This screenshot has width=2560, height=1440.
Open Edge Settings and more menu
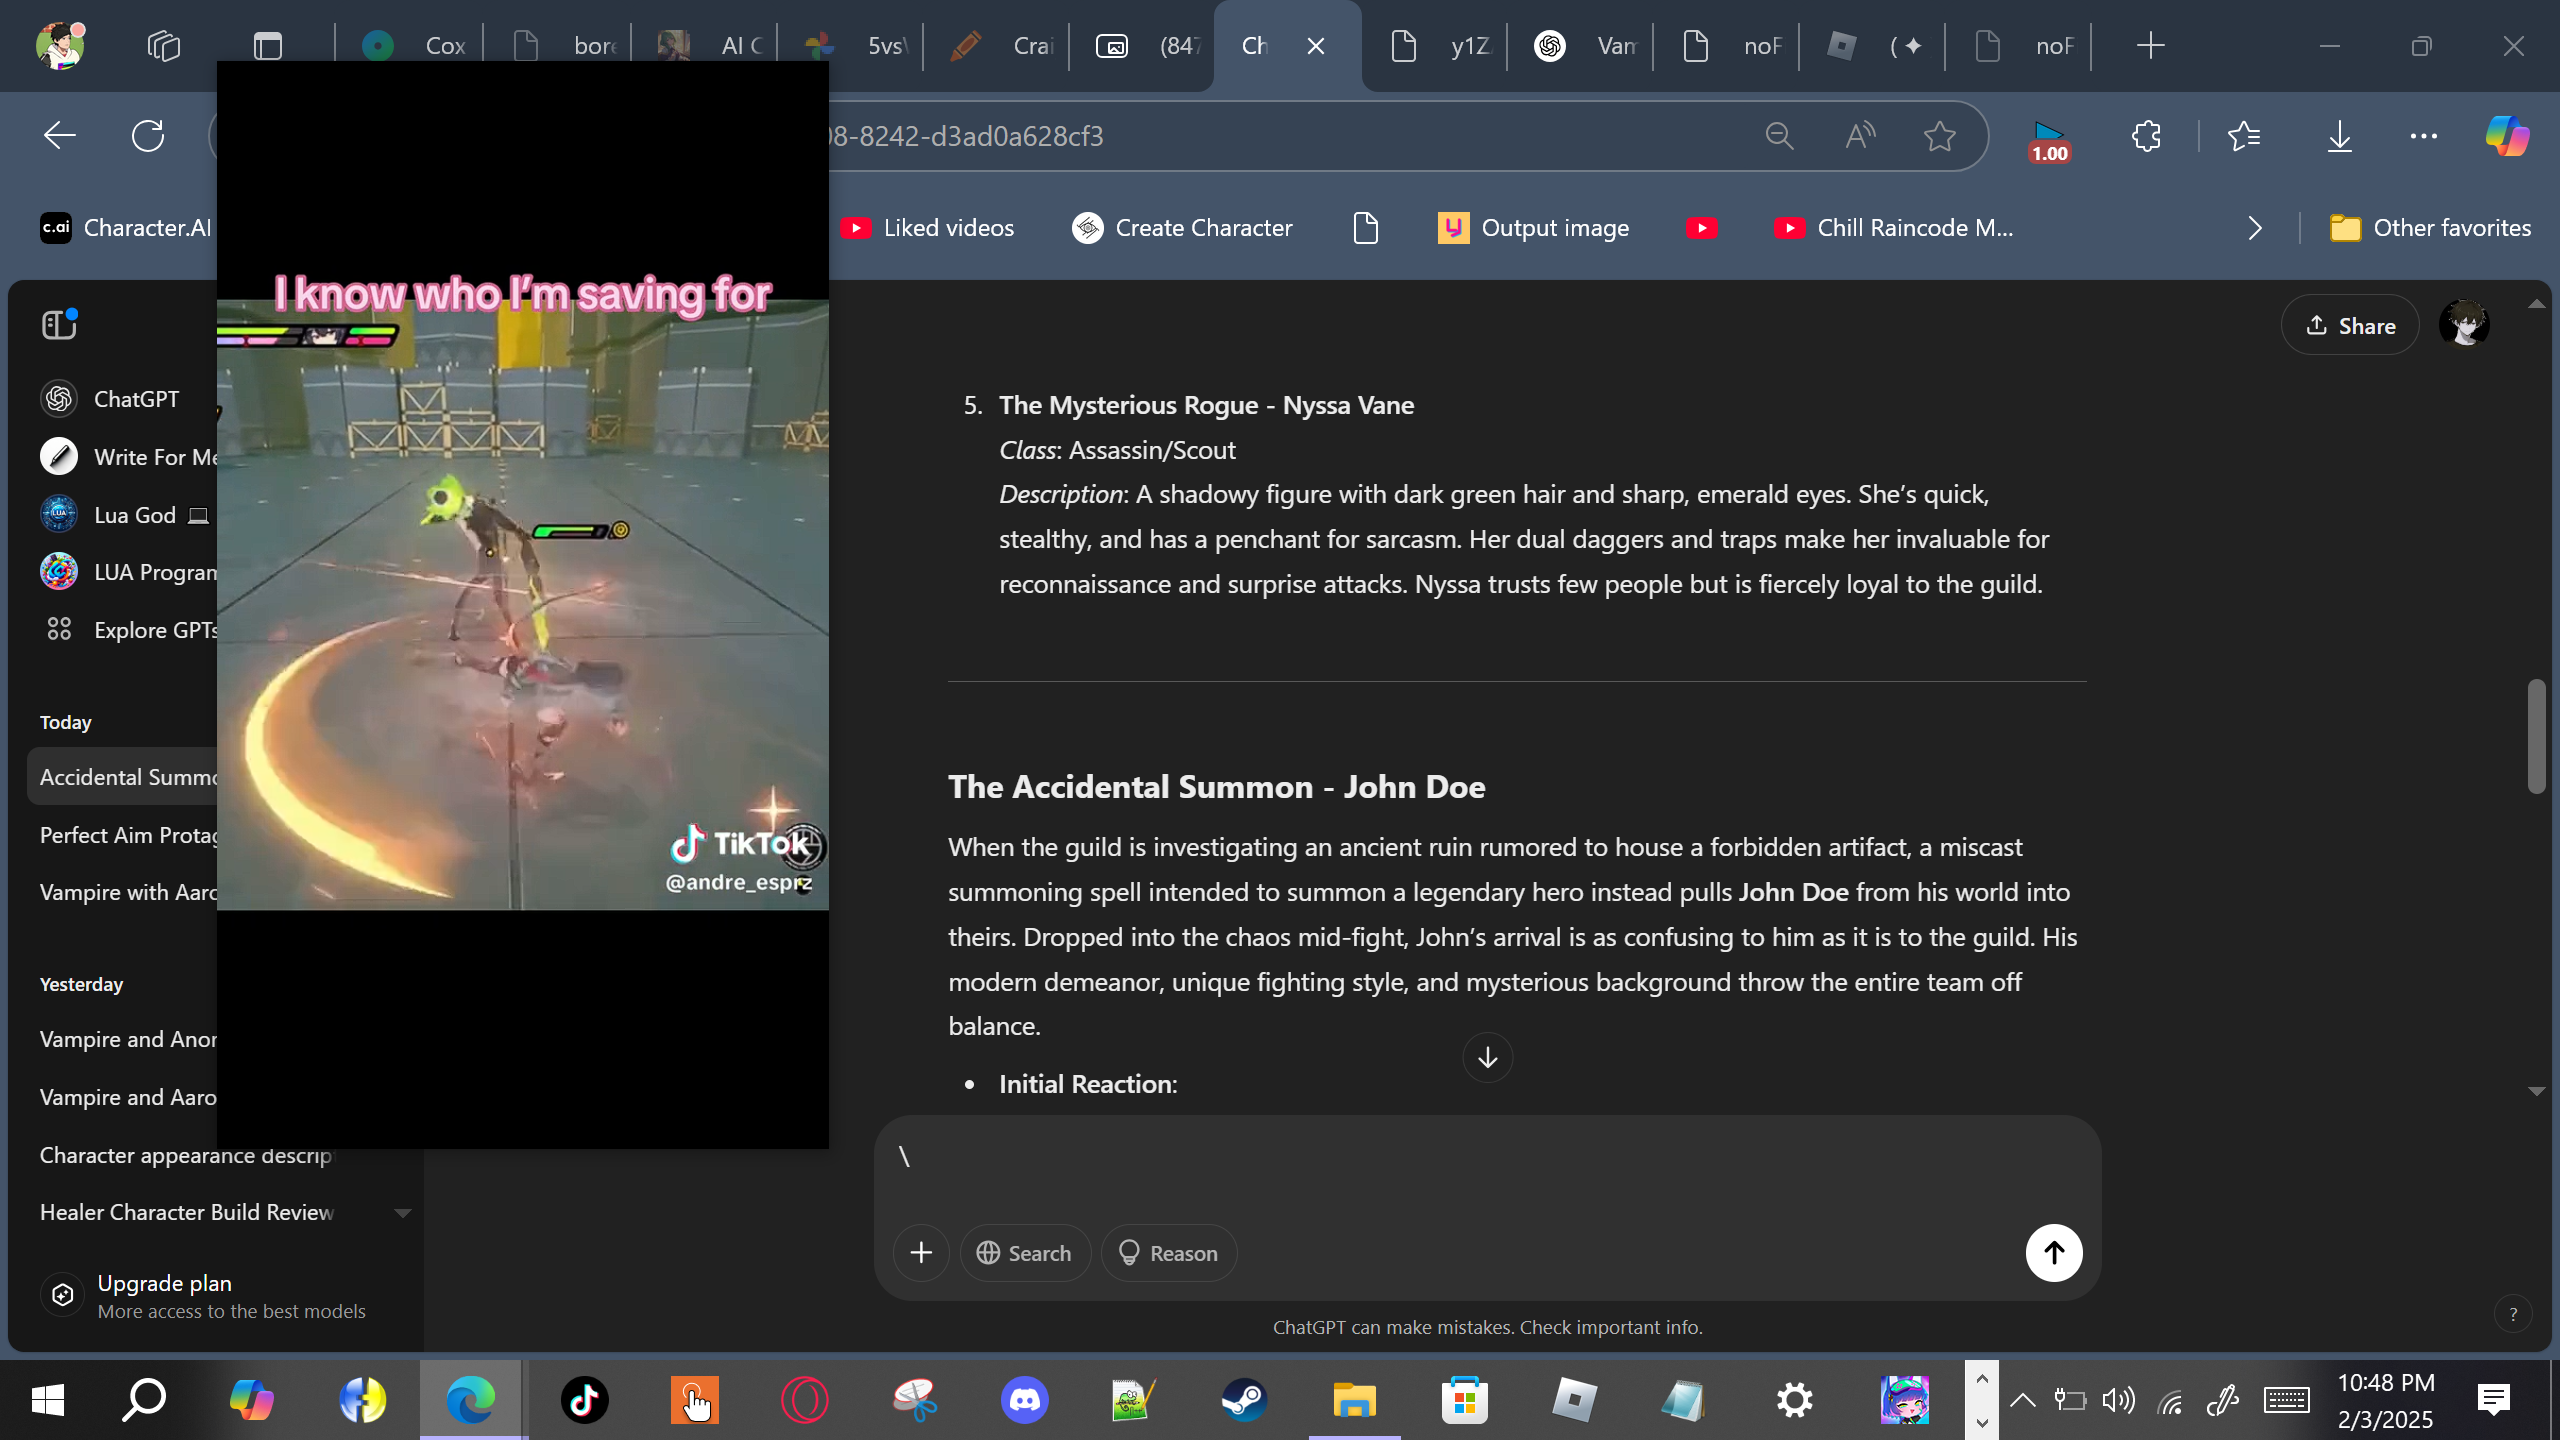coord(2424,136)
